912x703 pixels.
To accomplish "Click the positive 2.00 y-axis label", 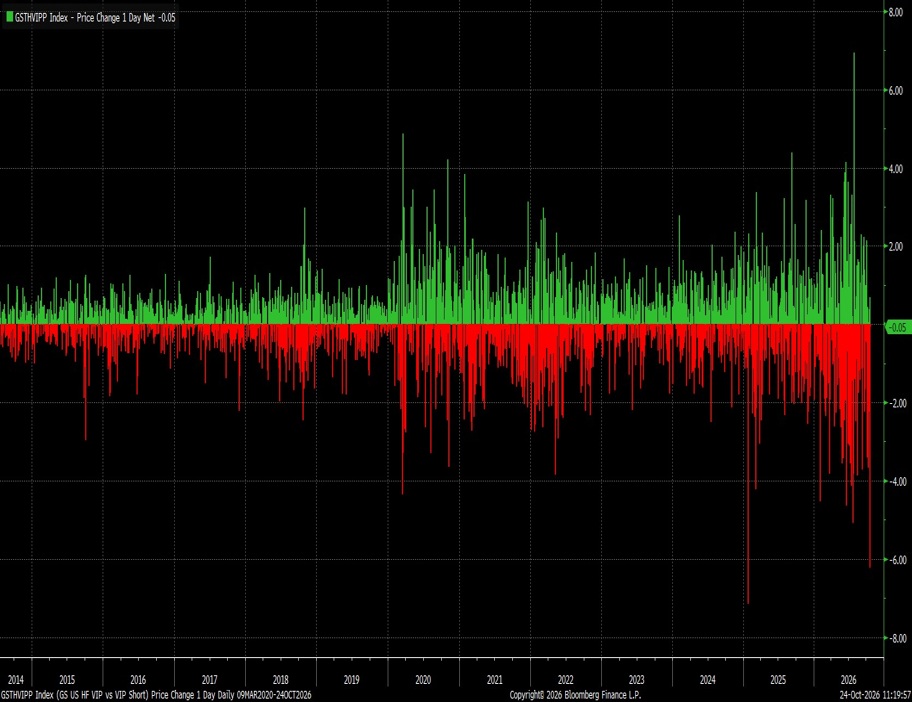I will (895, 247).
